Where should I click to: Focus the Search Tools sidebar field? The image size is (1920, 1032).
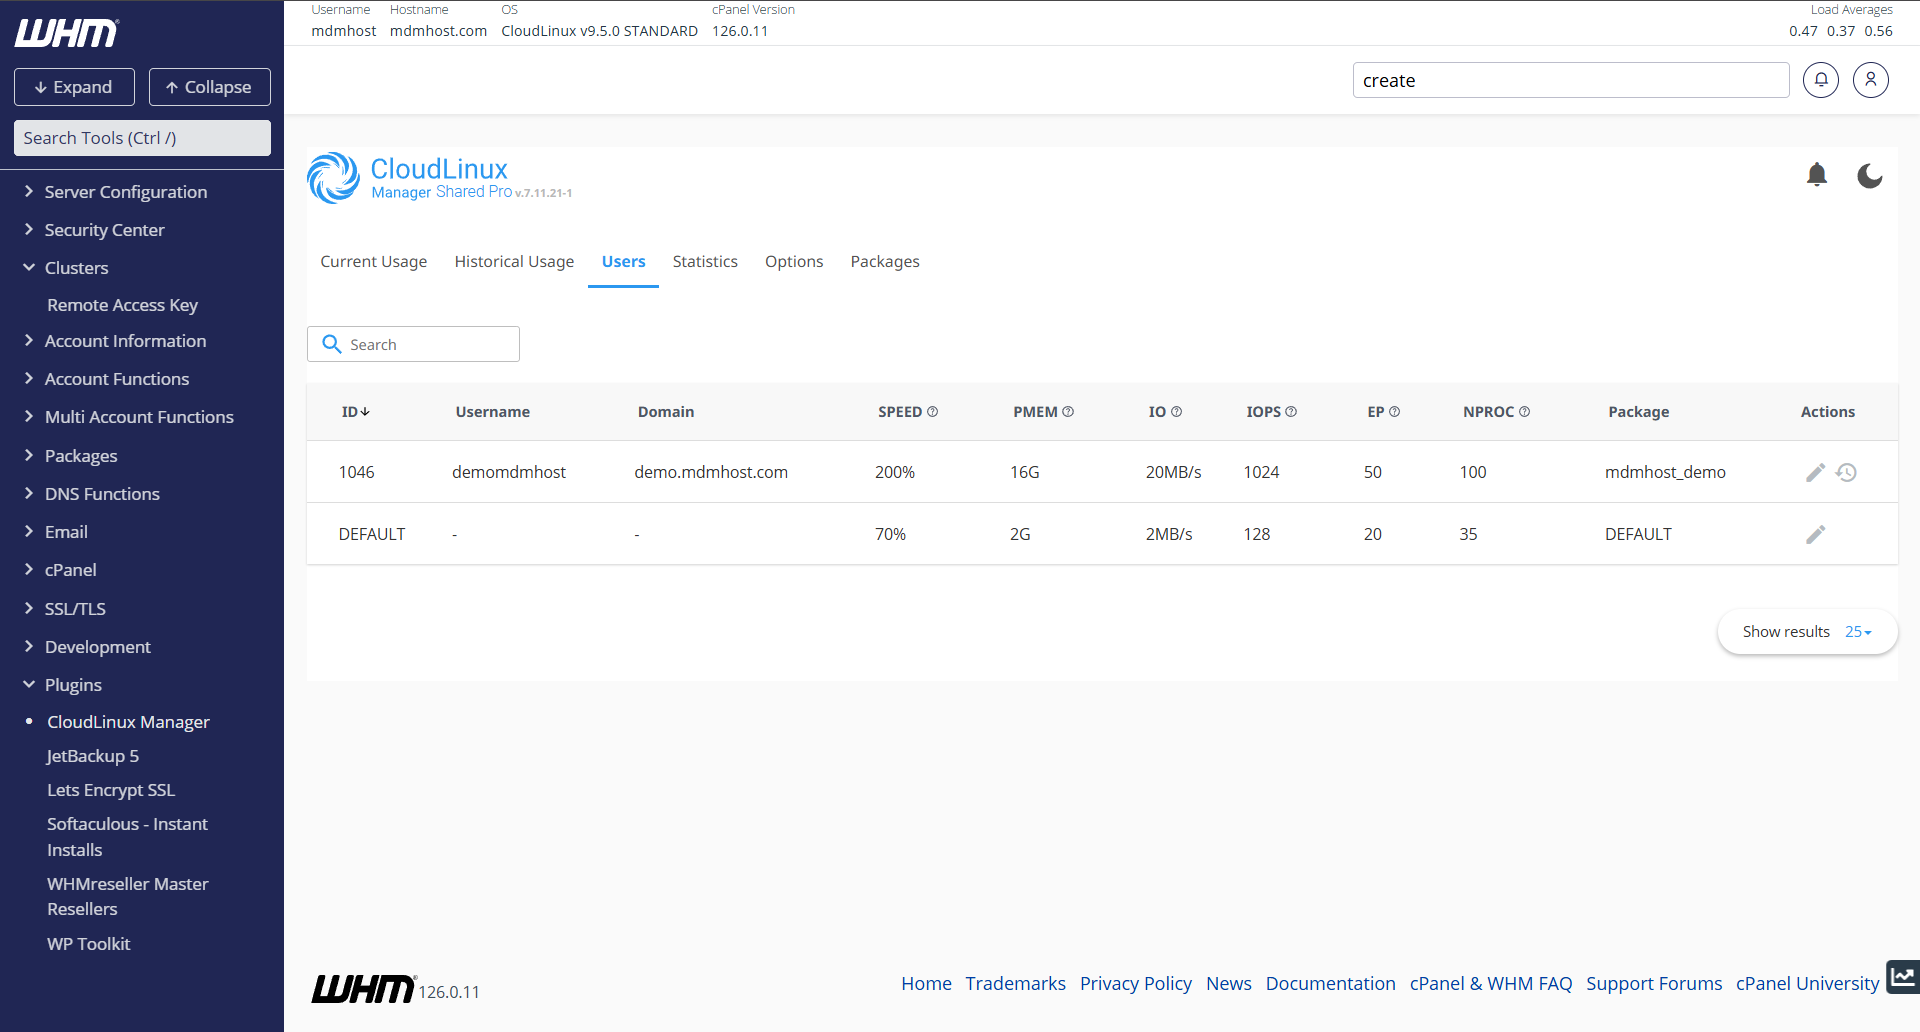pyautogui.click(x=142, y=138)
